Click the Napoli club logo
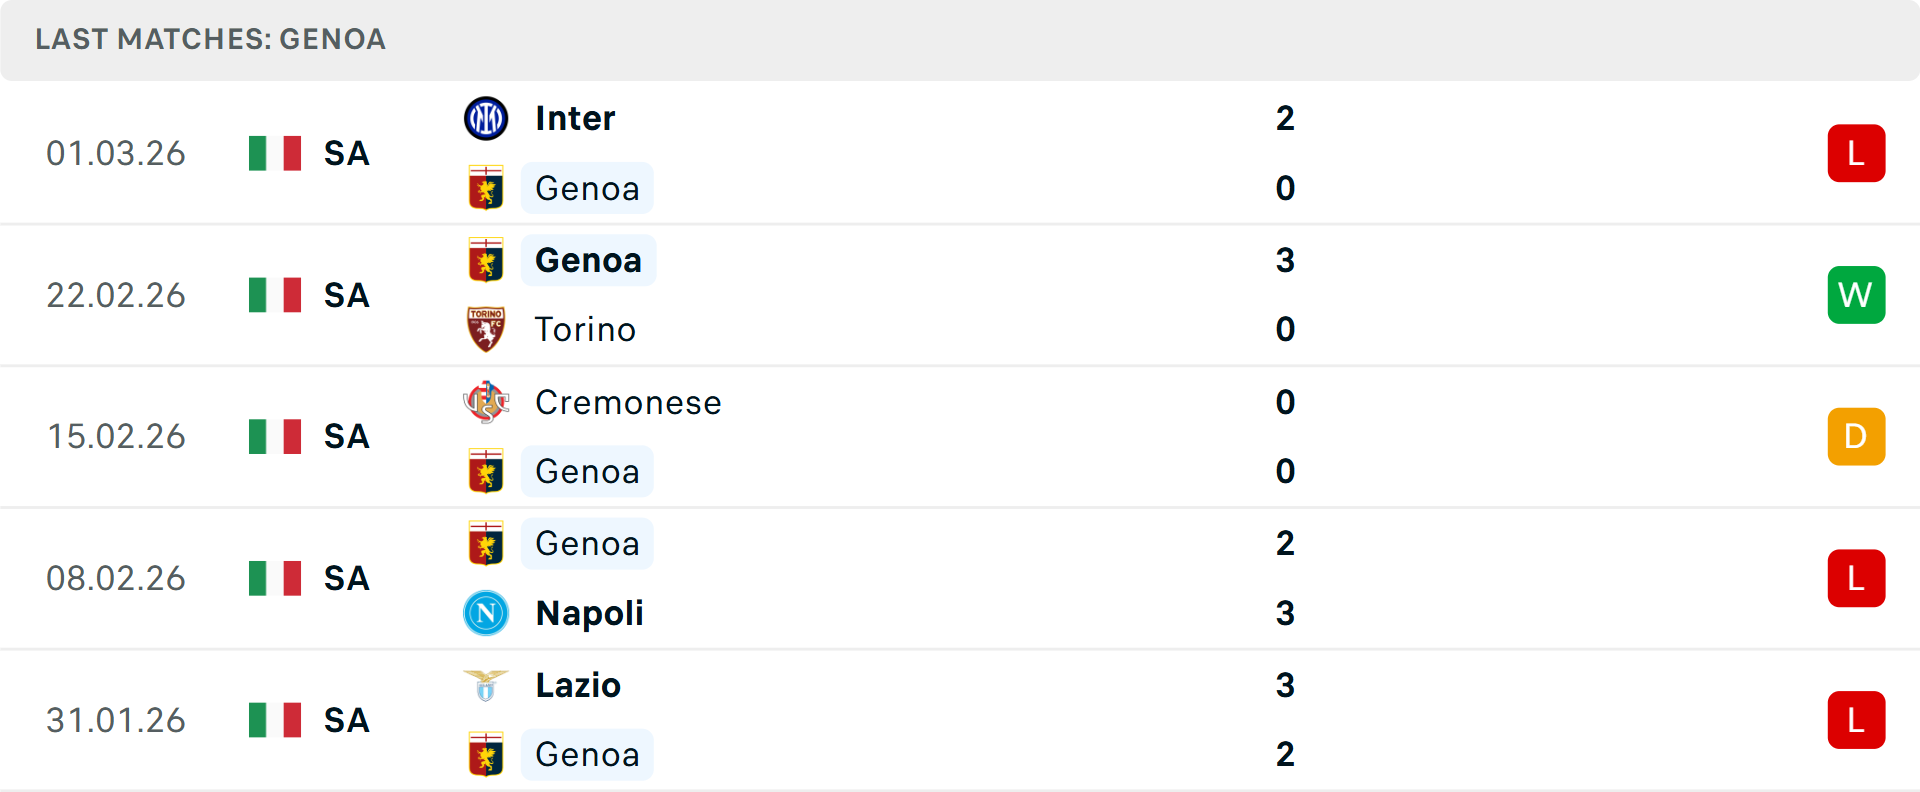The width and height of the screenshot is (1920, 792). 486,613
